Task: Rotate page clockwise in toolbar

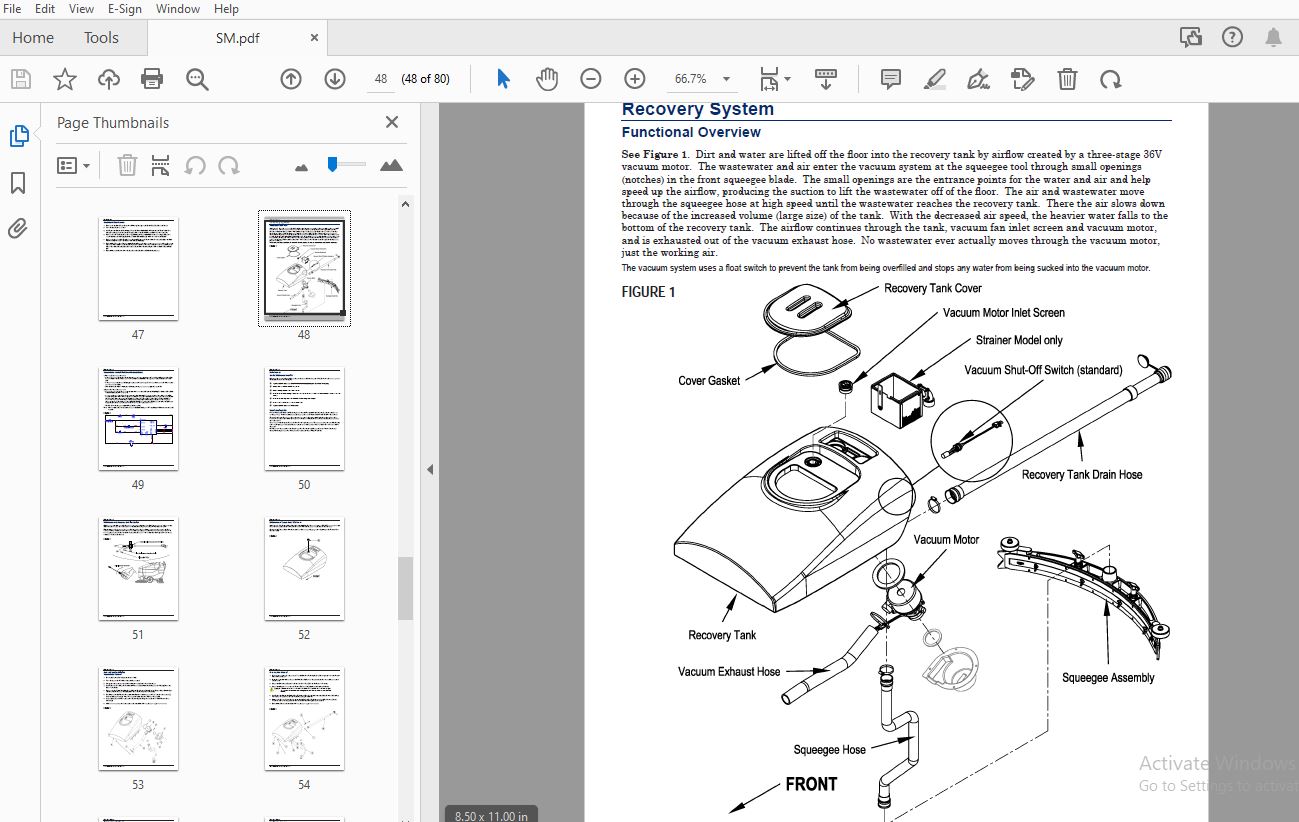Action: point(1110,79)
